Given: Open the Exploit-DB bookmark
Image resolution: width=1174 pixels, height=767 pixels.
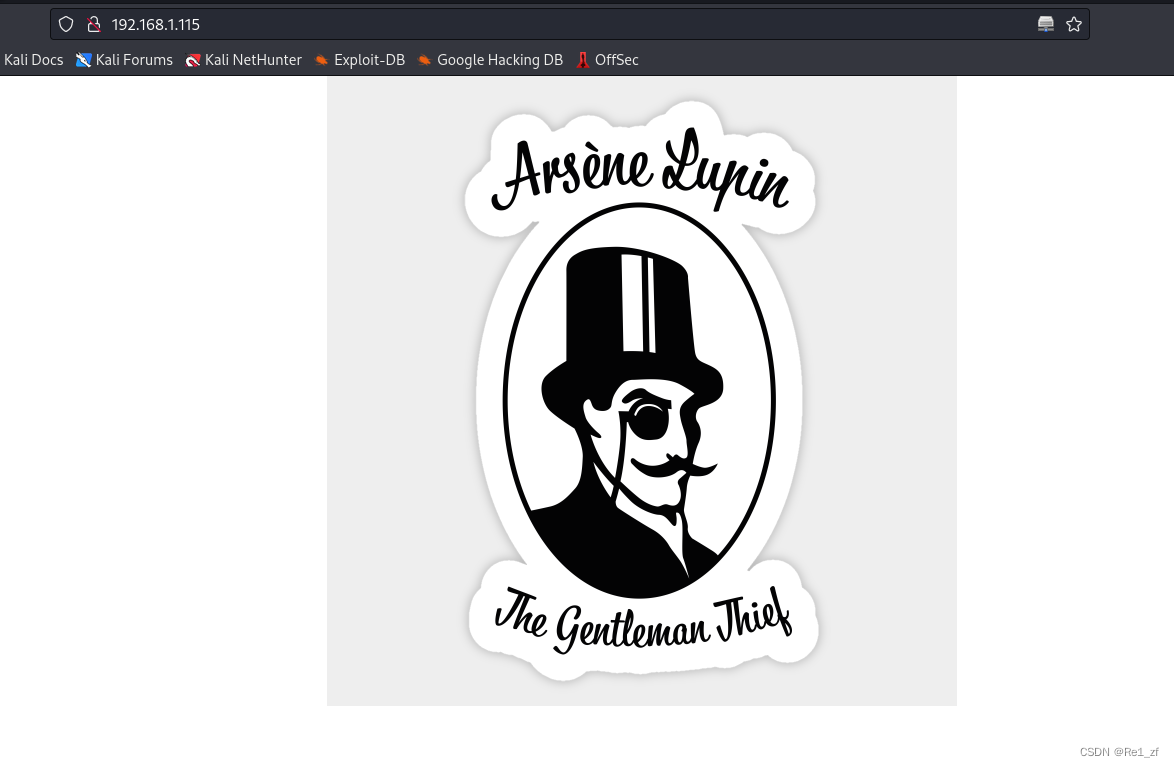Looking at the screenshot, I should (359, 60).
